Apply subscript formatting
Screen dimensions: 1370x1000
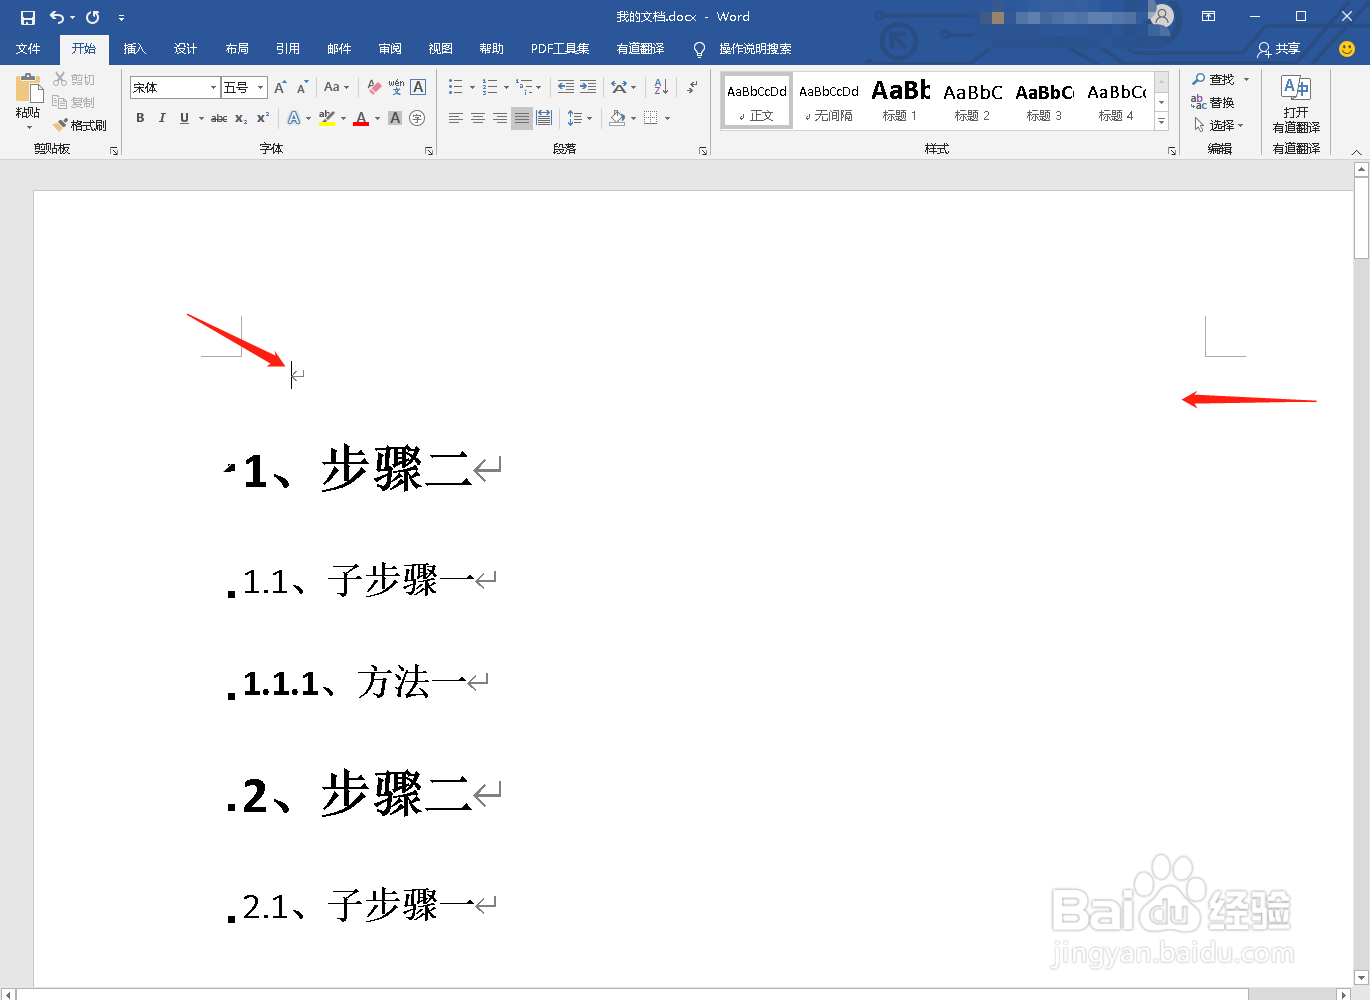[241, 118]
